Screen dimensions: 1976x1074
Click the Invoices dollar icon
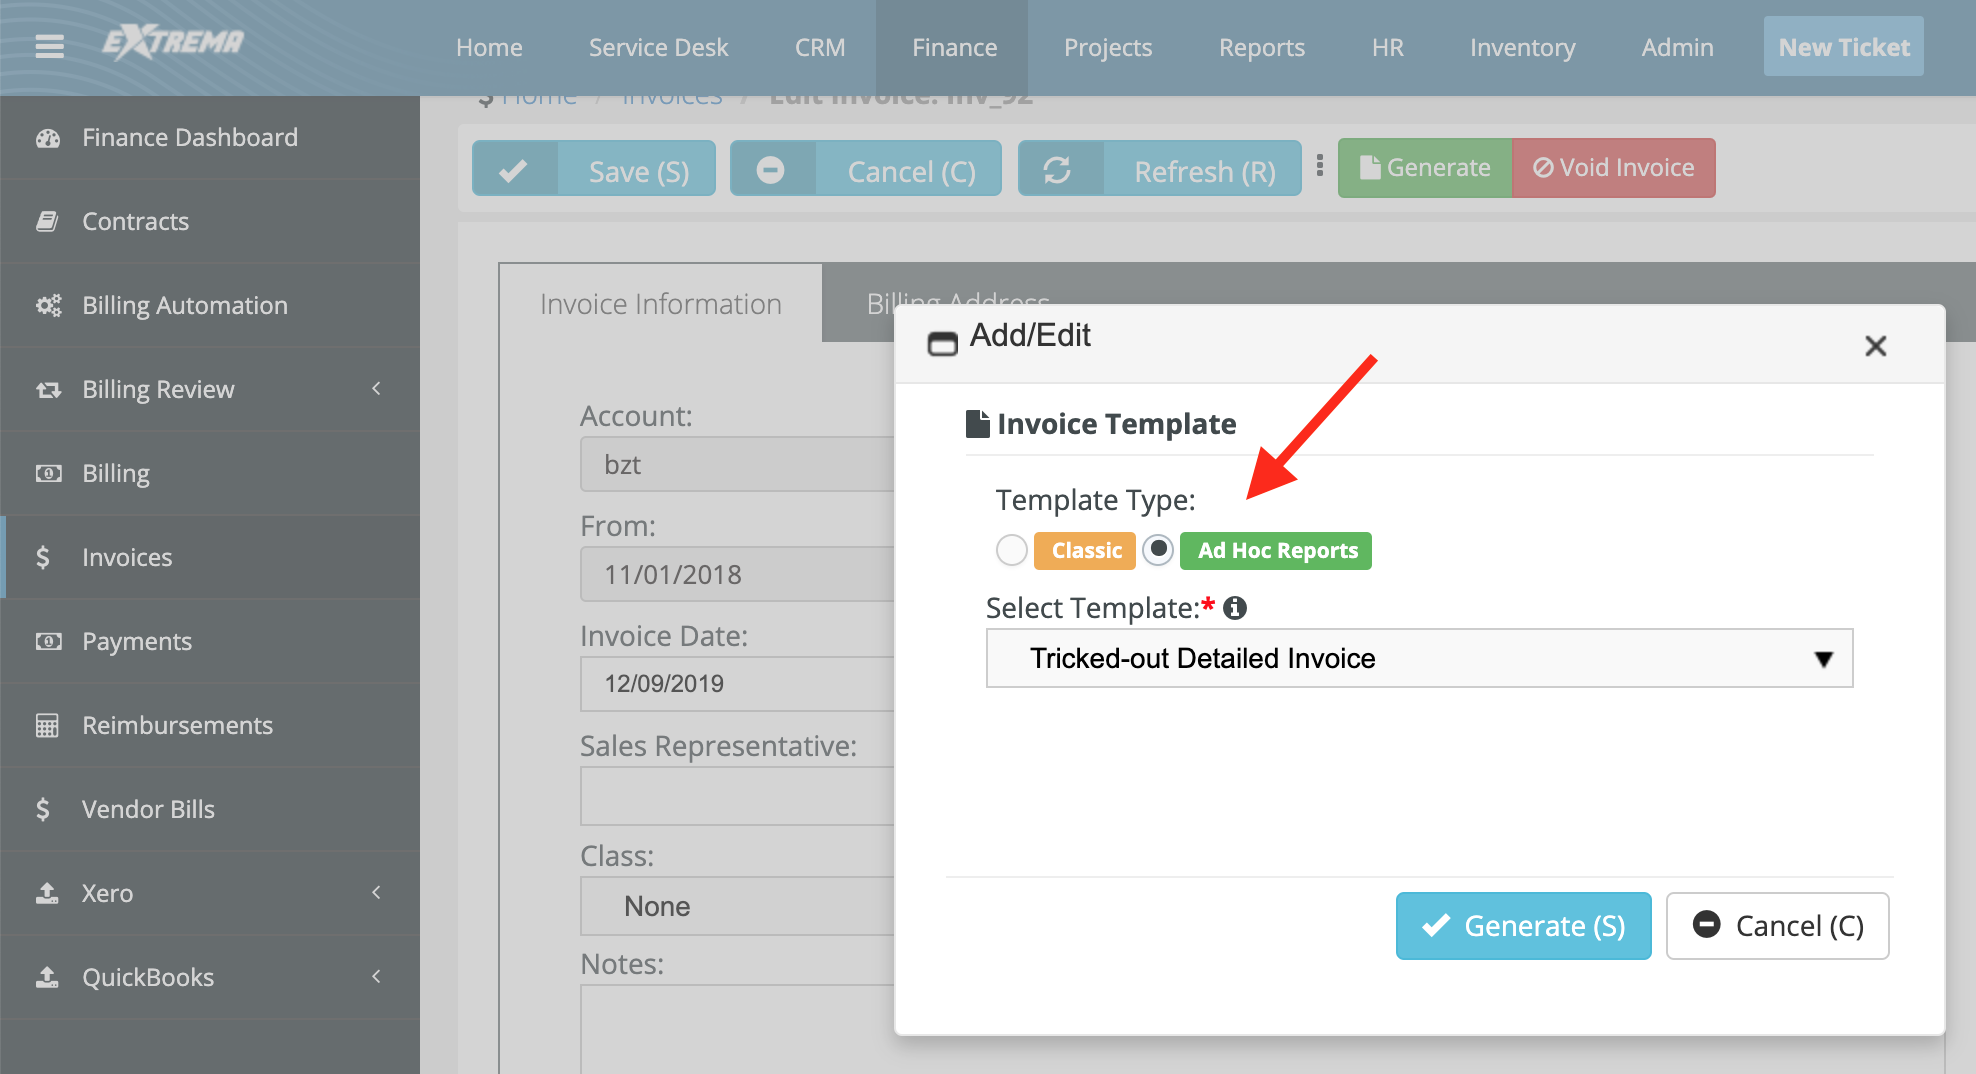(43, 558)
